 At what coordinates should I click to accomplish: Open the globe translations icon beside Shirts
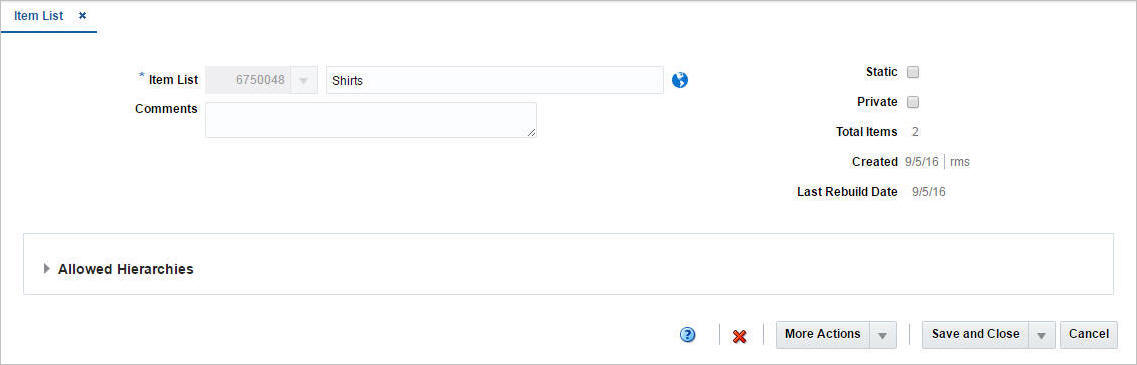679,81
